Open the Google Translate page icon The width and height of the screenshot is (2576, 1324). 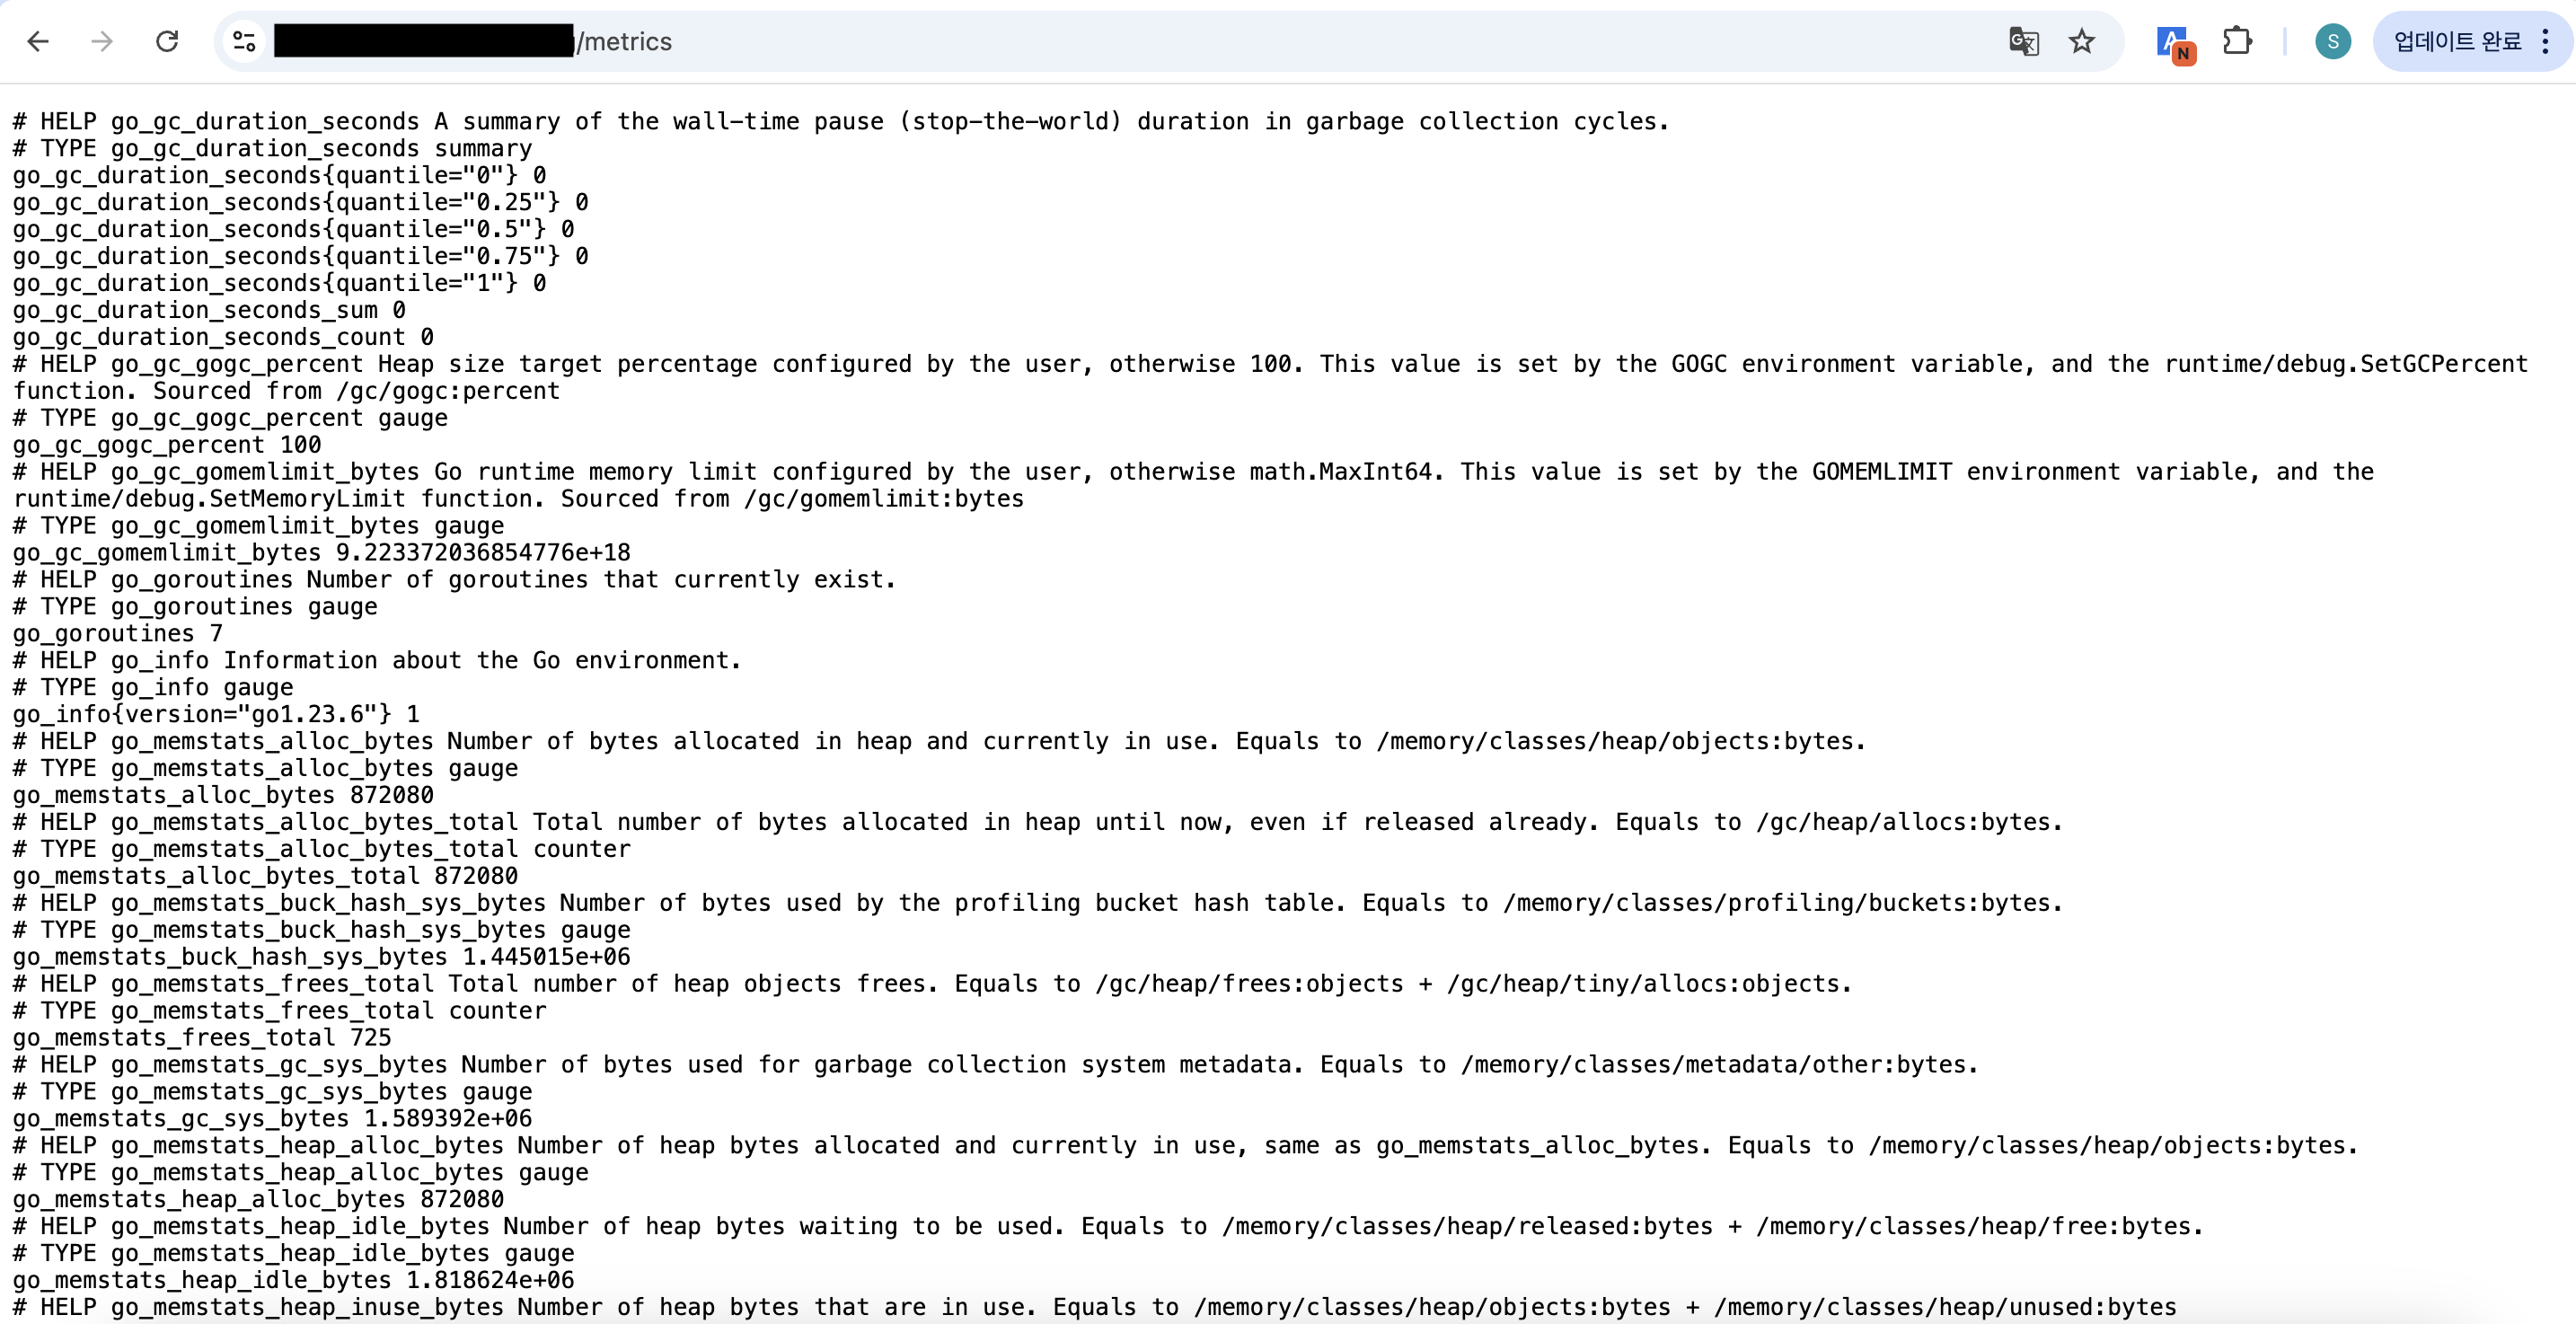point(2023,41)
